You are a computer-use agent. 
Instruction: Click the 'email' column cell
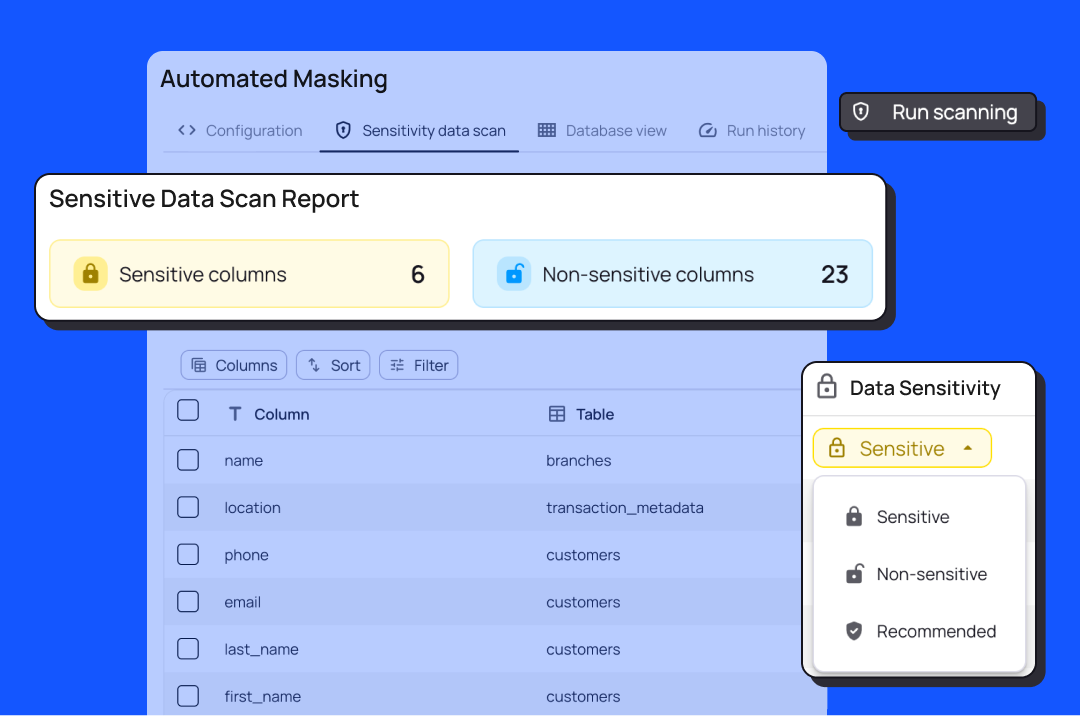pyautogui.click(x=242, y=602)
